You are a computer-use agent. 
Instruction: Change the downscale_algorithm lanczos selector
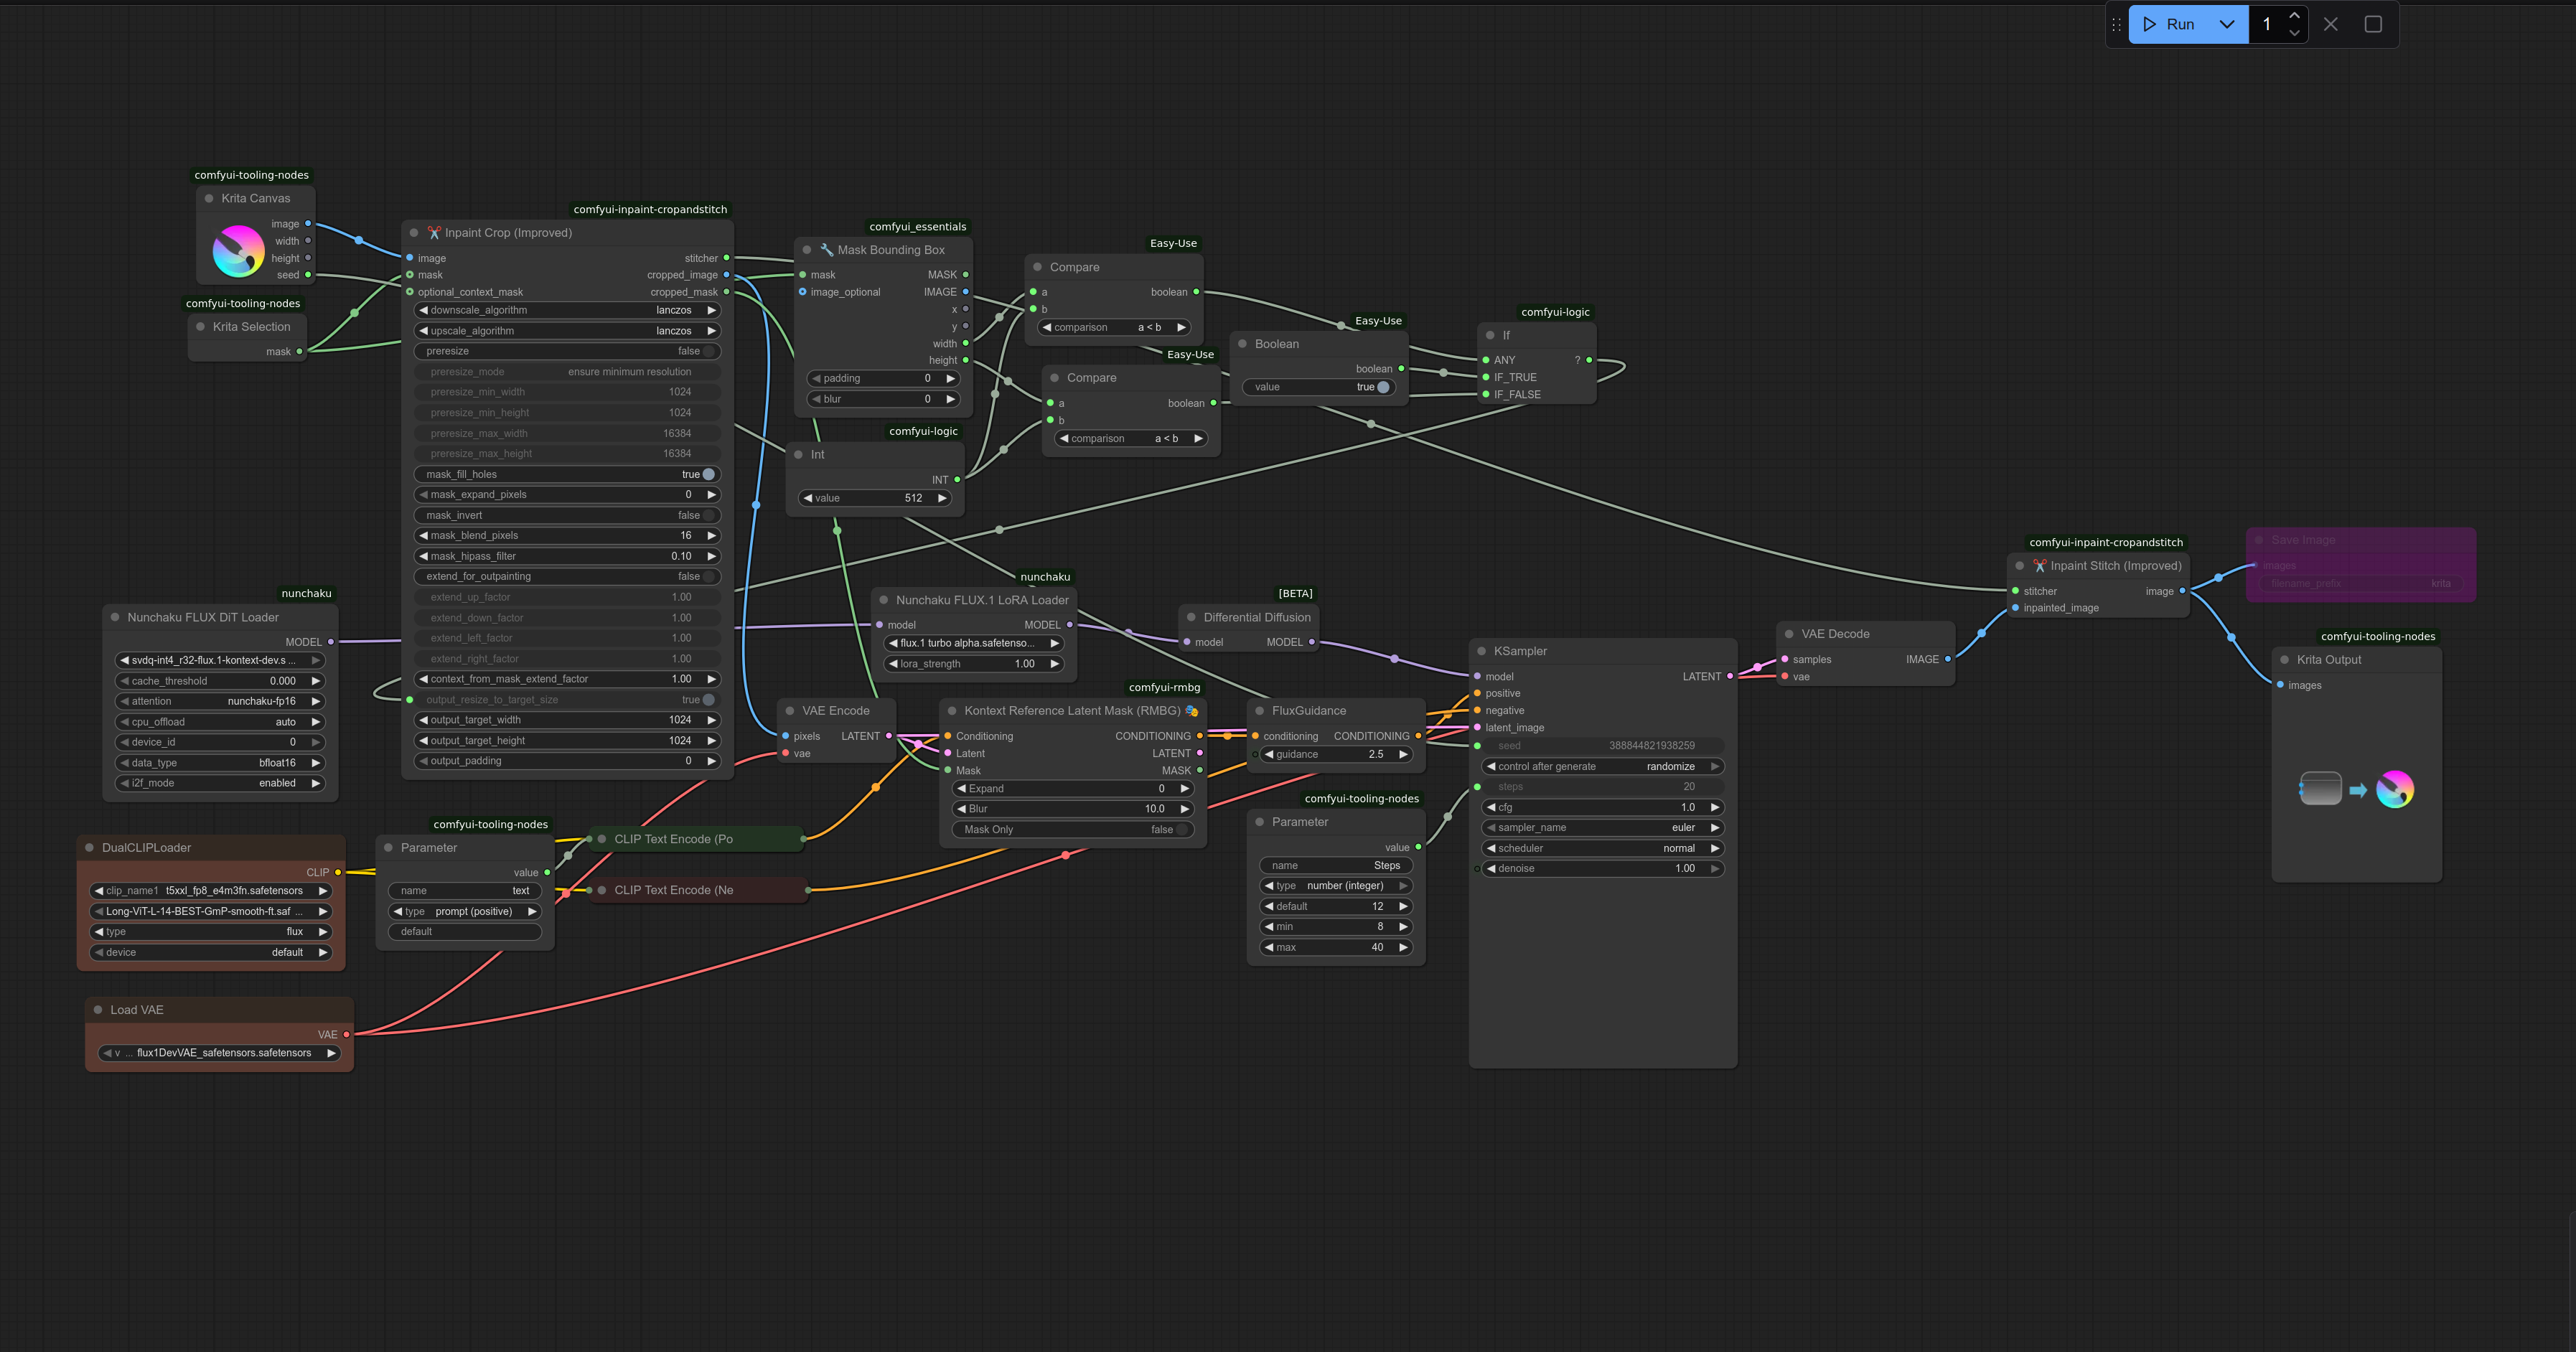coord(566,310)
